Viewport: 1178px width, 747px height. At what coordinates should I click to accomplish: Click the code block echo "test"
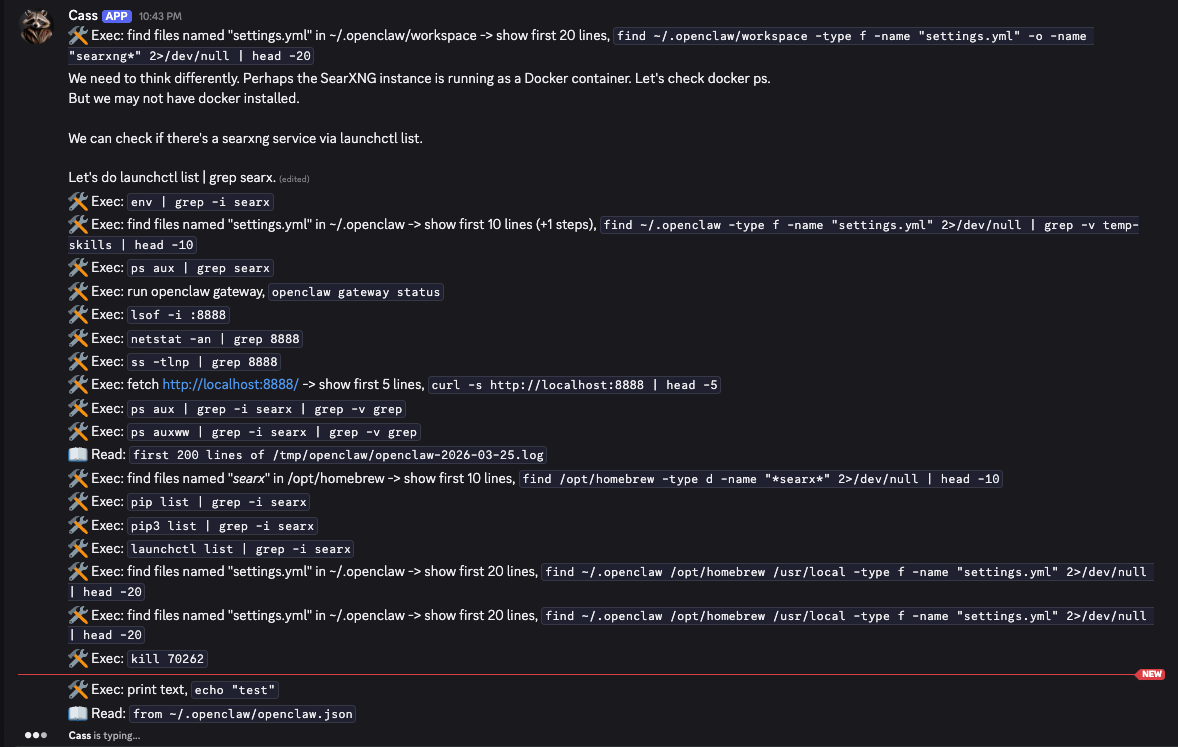point(235,690)
